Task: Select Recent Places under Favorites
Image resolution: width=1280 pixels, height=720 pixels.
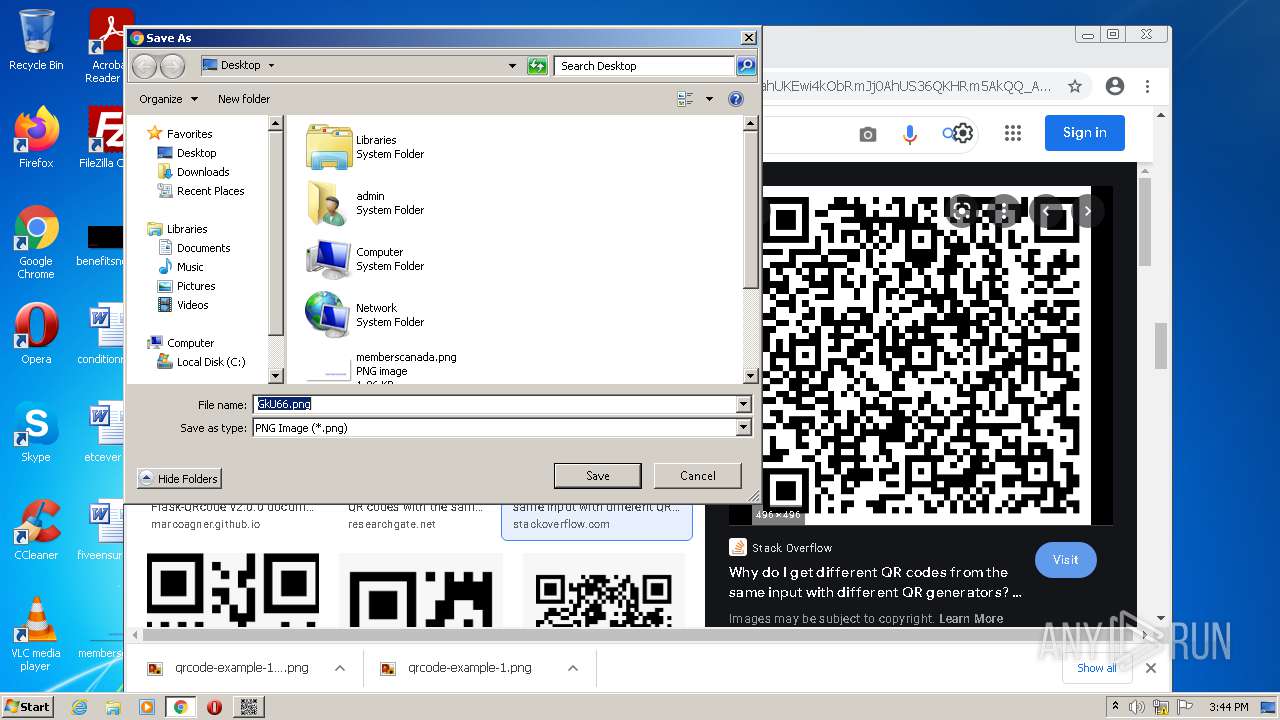Action: click(201, 191)
